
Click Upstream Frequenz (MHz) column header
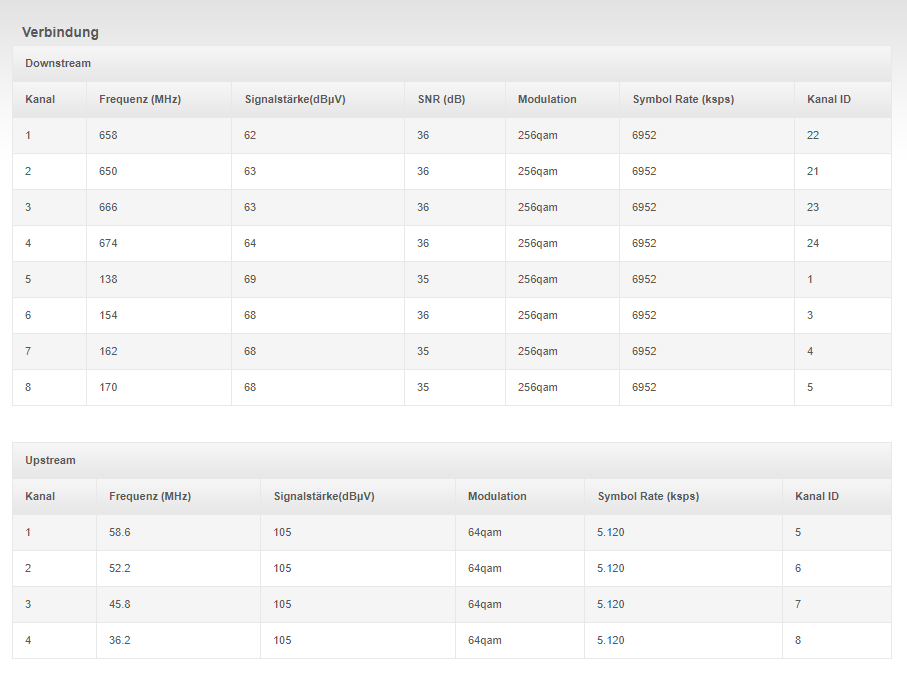click(x=150, y=496)
